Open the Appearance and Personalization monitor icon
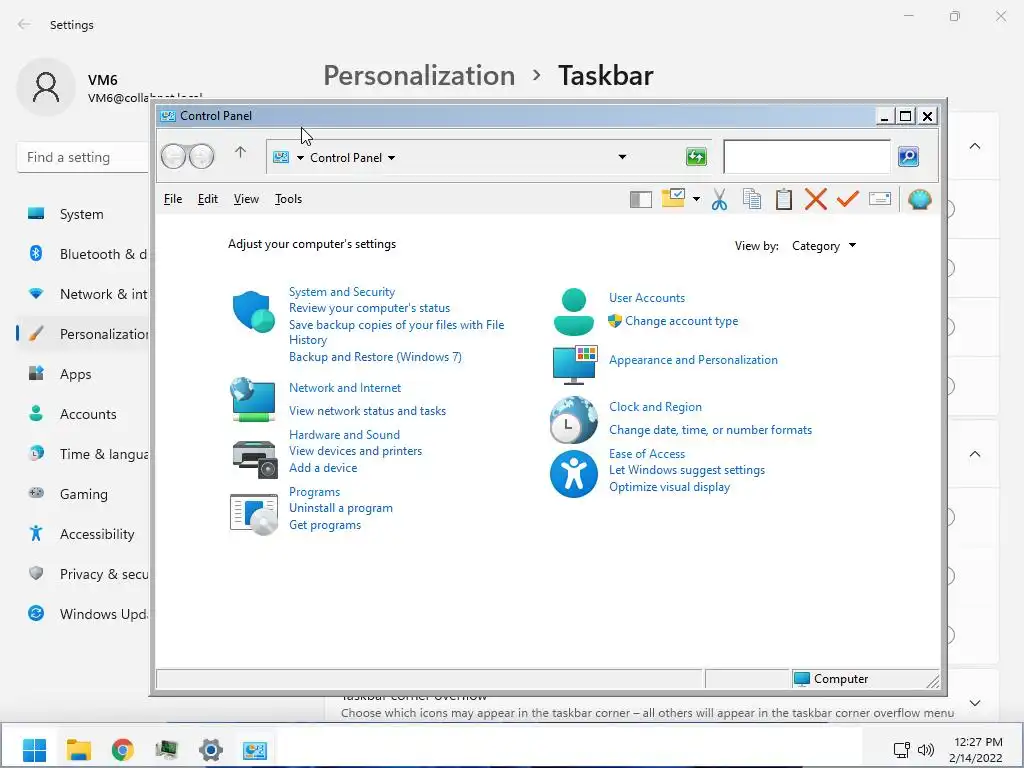 coord(575,364)
